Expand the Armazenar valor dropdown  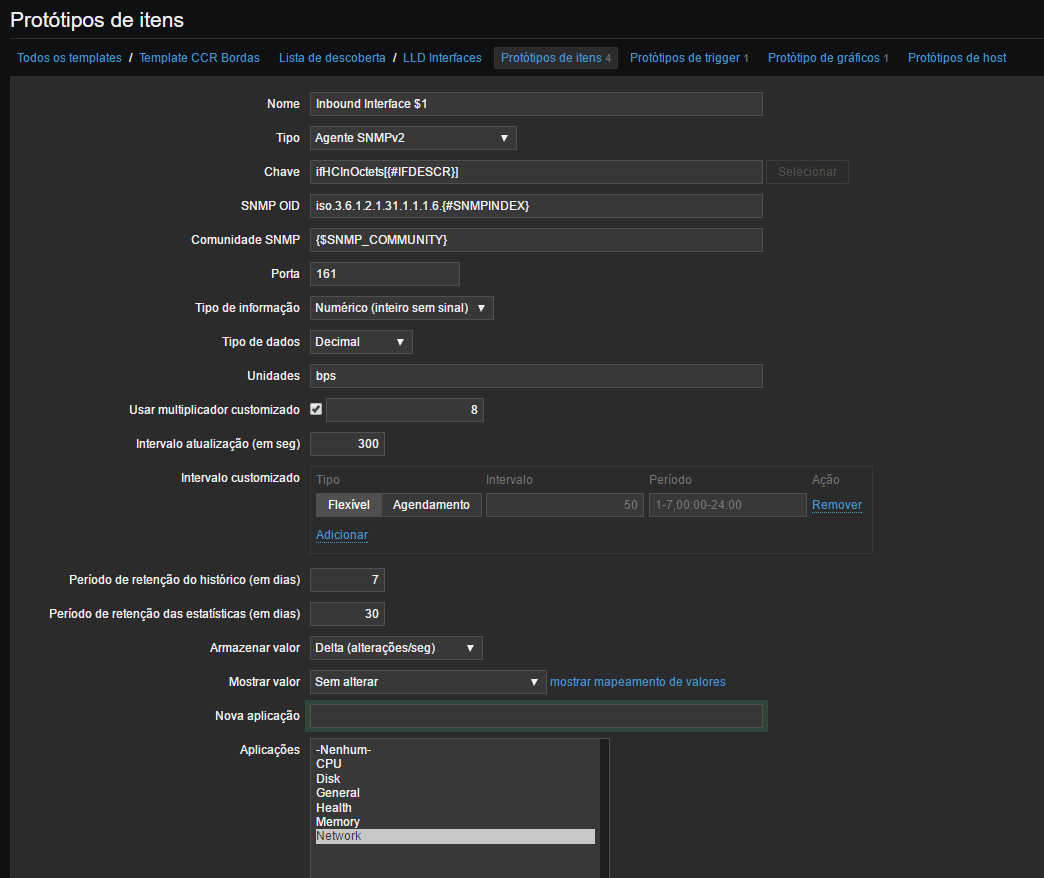coord(396,648)
